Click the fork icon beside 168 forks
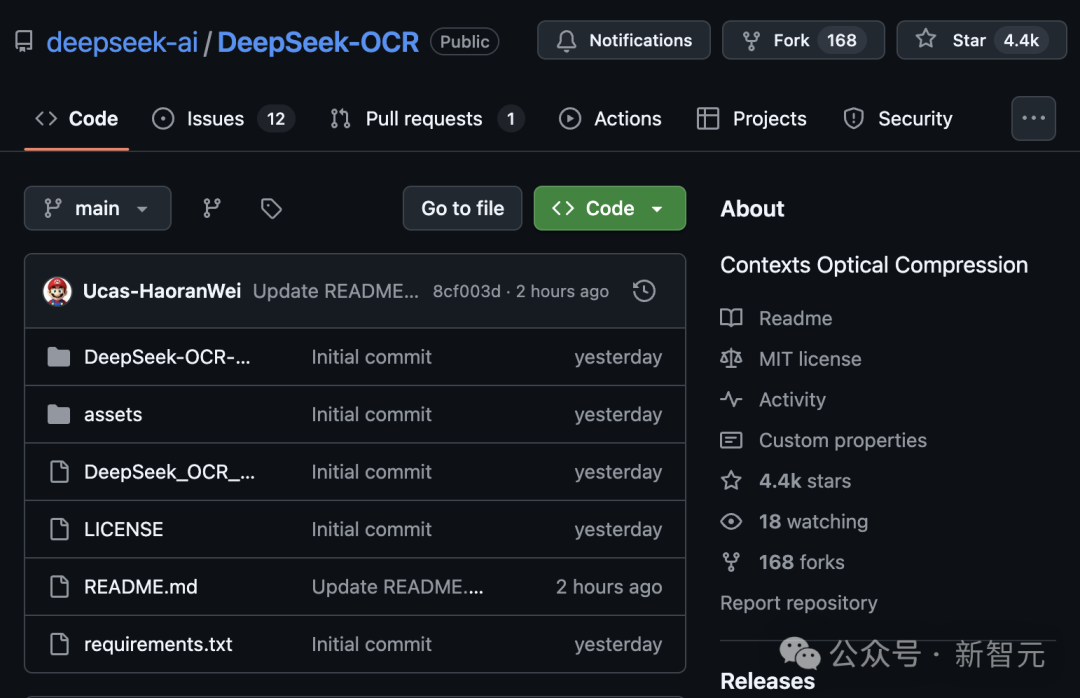Screen dimensions: 1080x698 731,562
